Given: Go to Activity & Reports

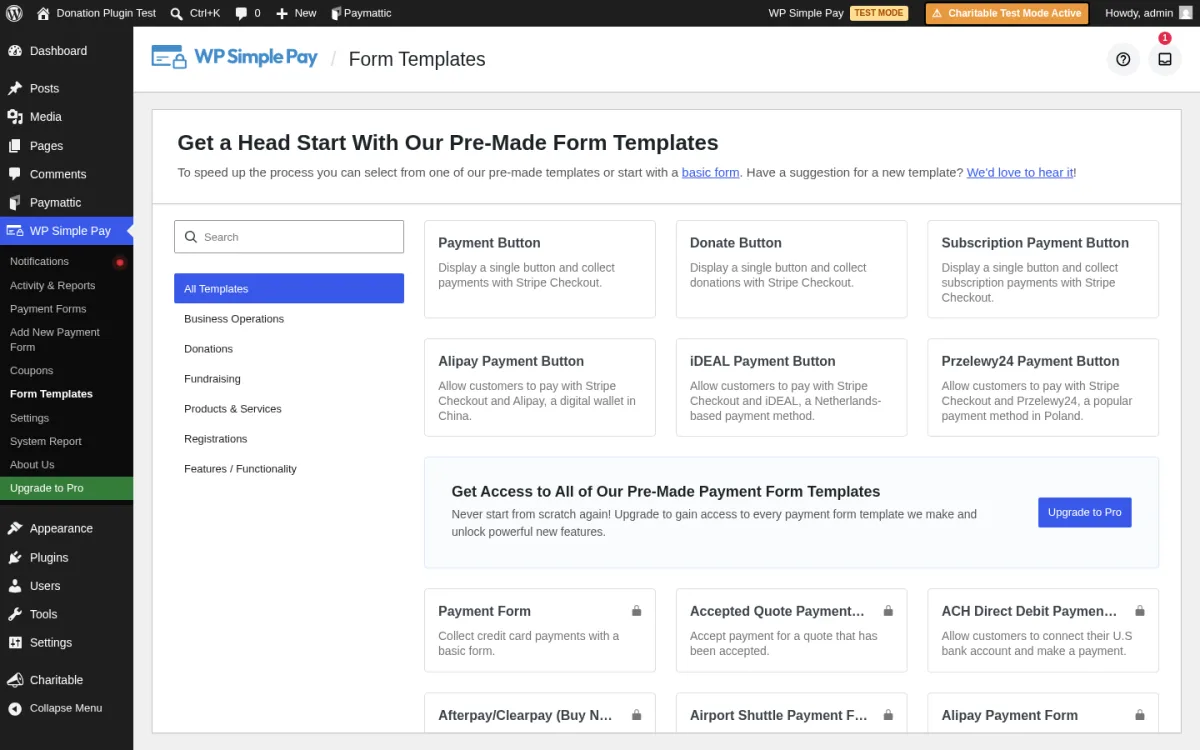Looking at the screenshot, I should [x=66, y=285].
